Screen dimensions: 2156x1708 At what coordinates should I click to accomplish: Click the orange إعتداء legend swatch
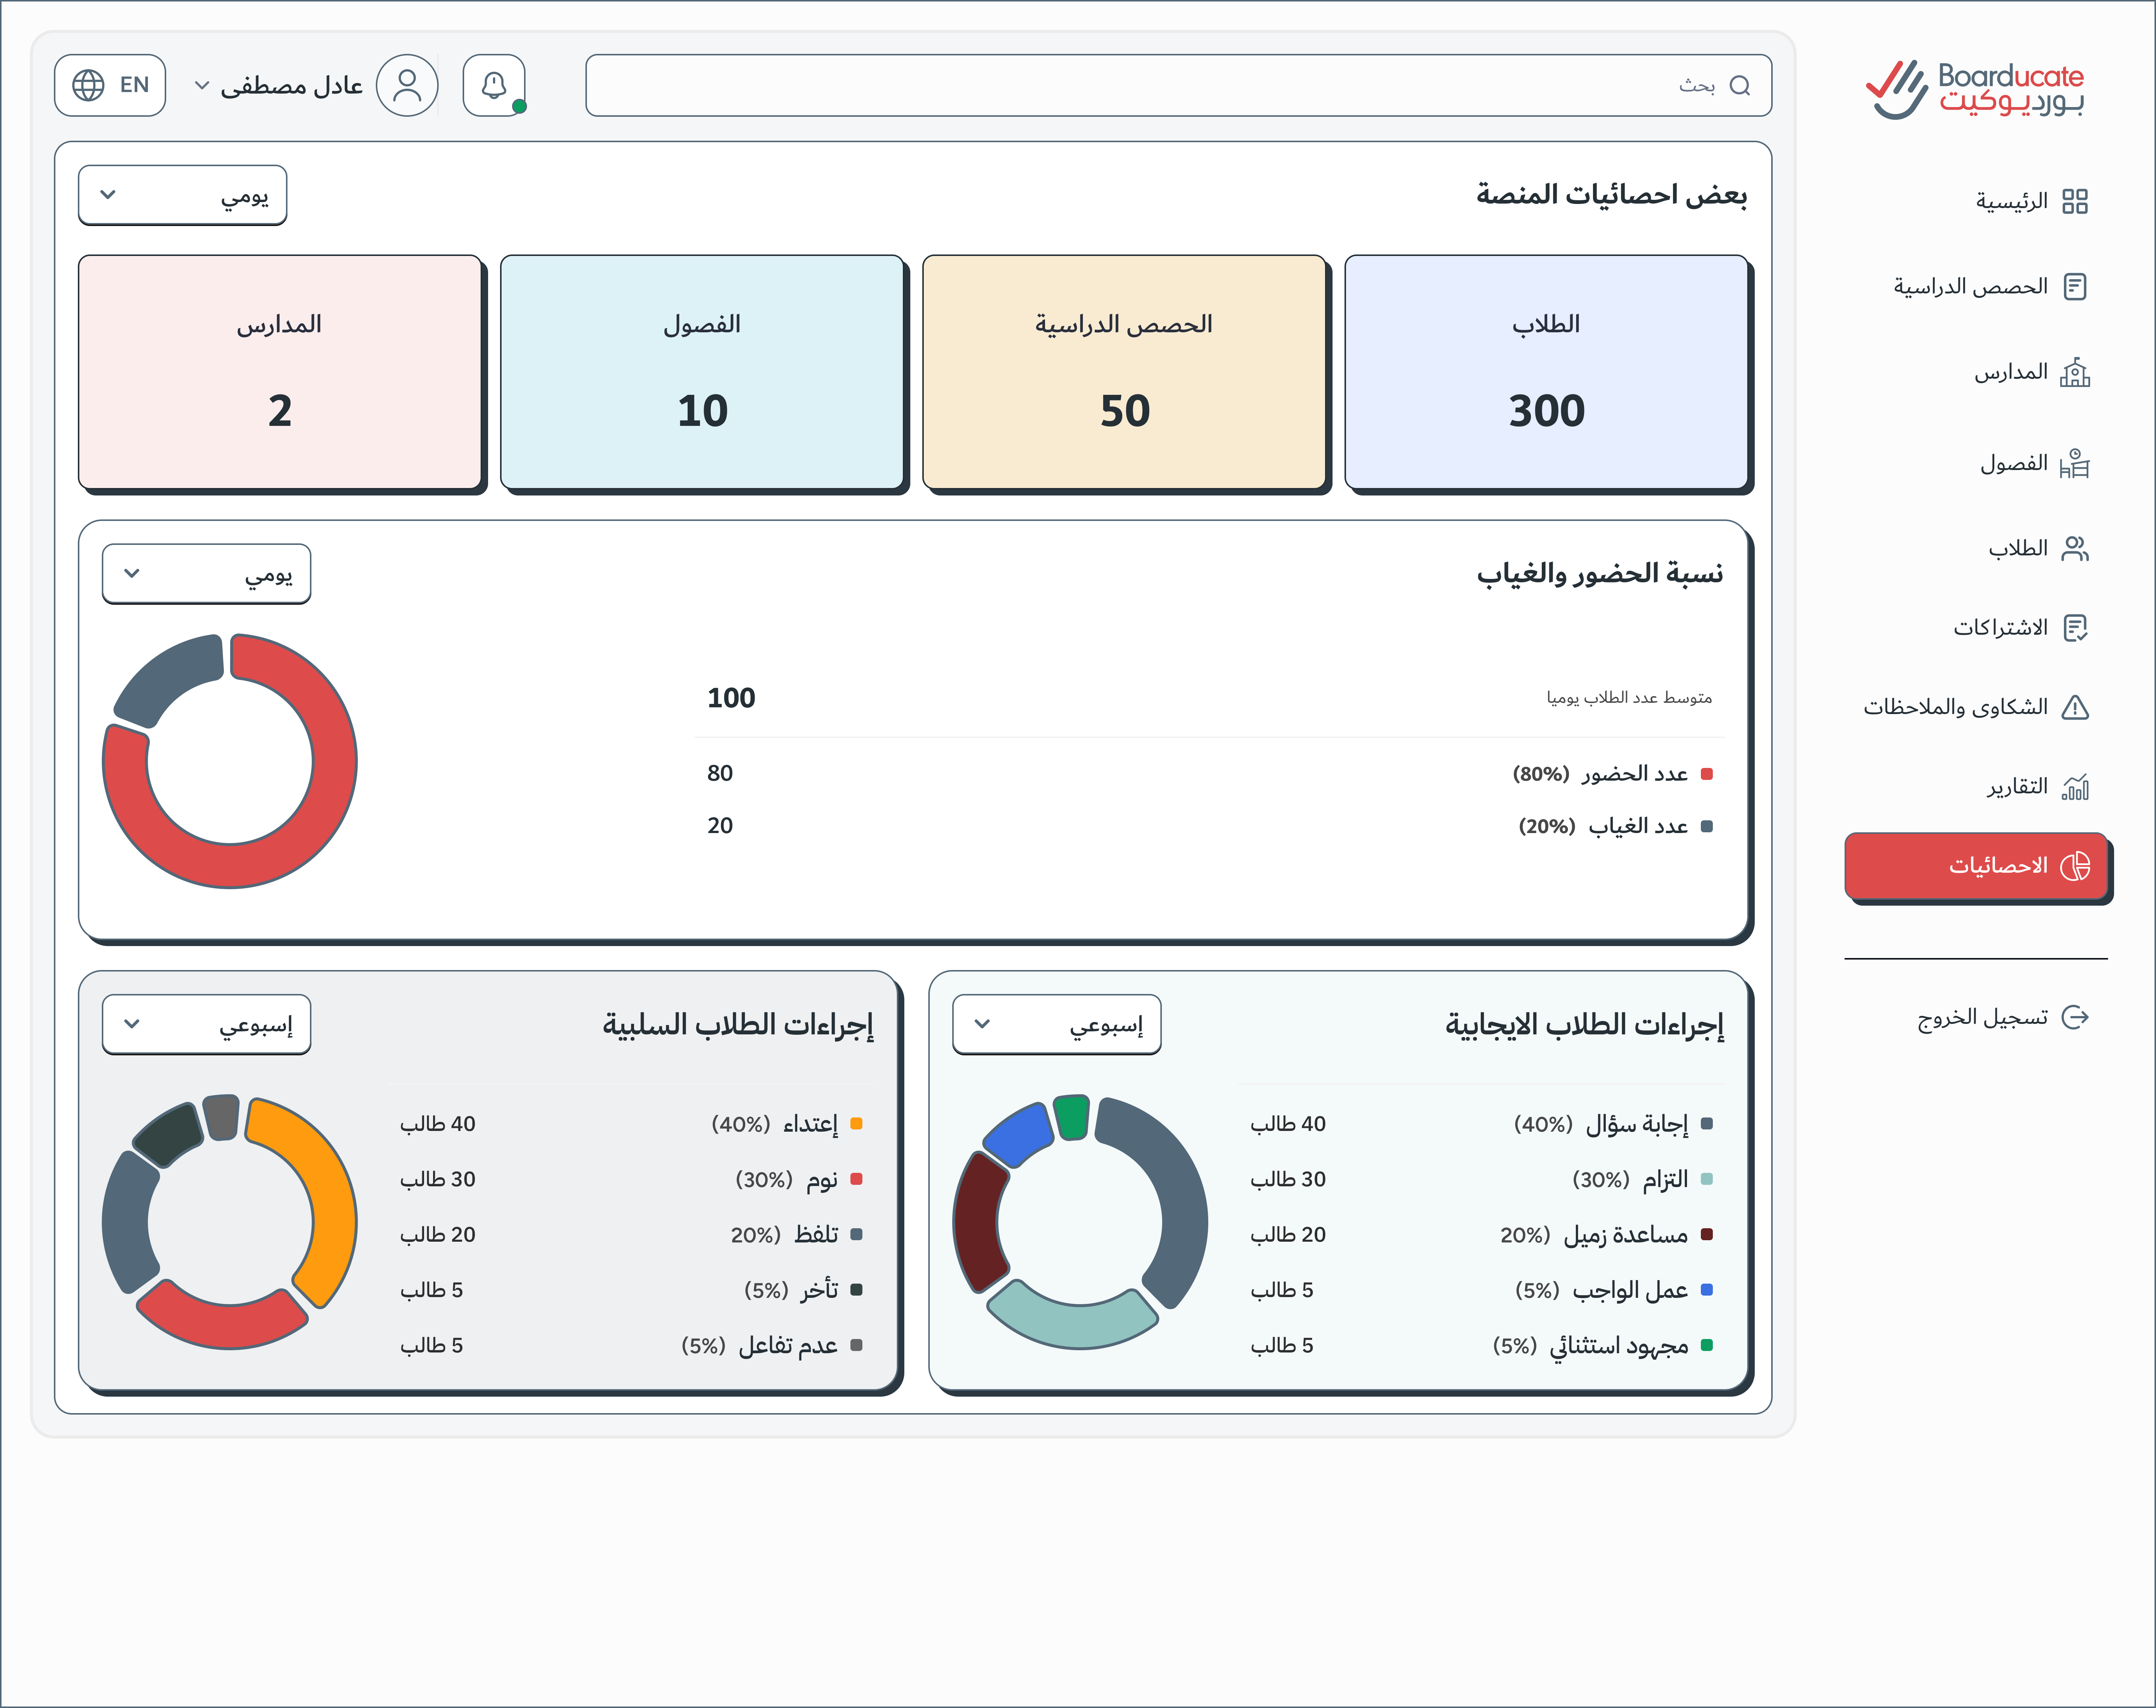click(x=856, y=1124)
